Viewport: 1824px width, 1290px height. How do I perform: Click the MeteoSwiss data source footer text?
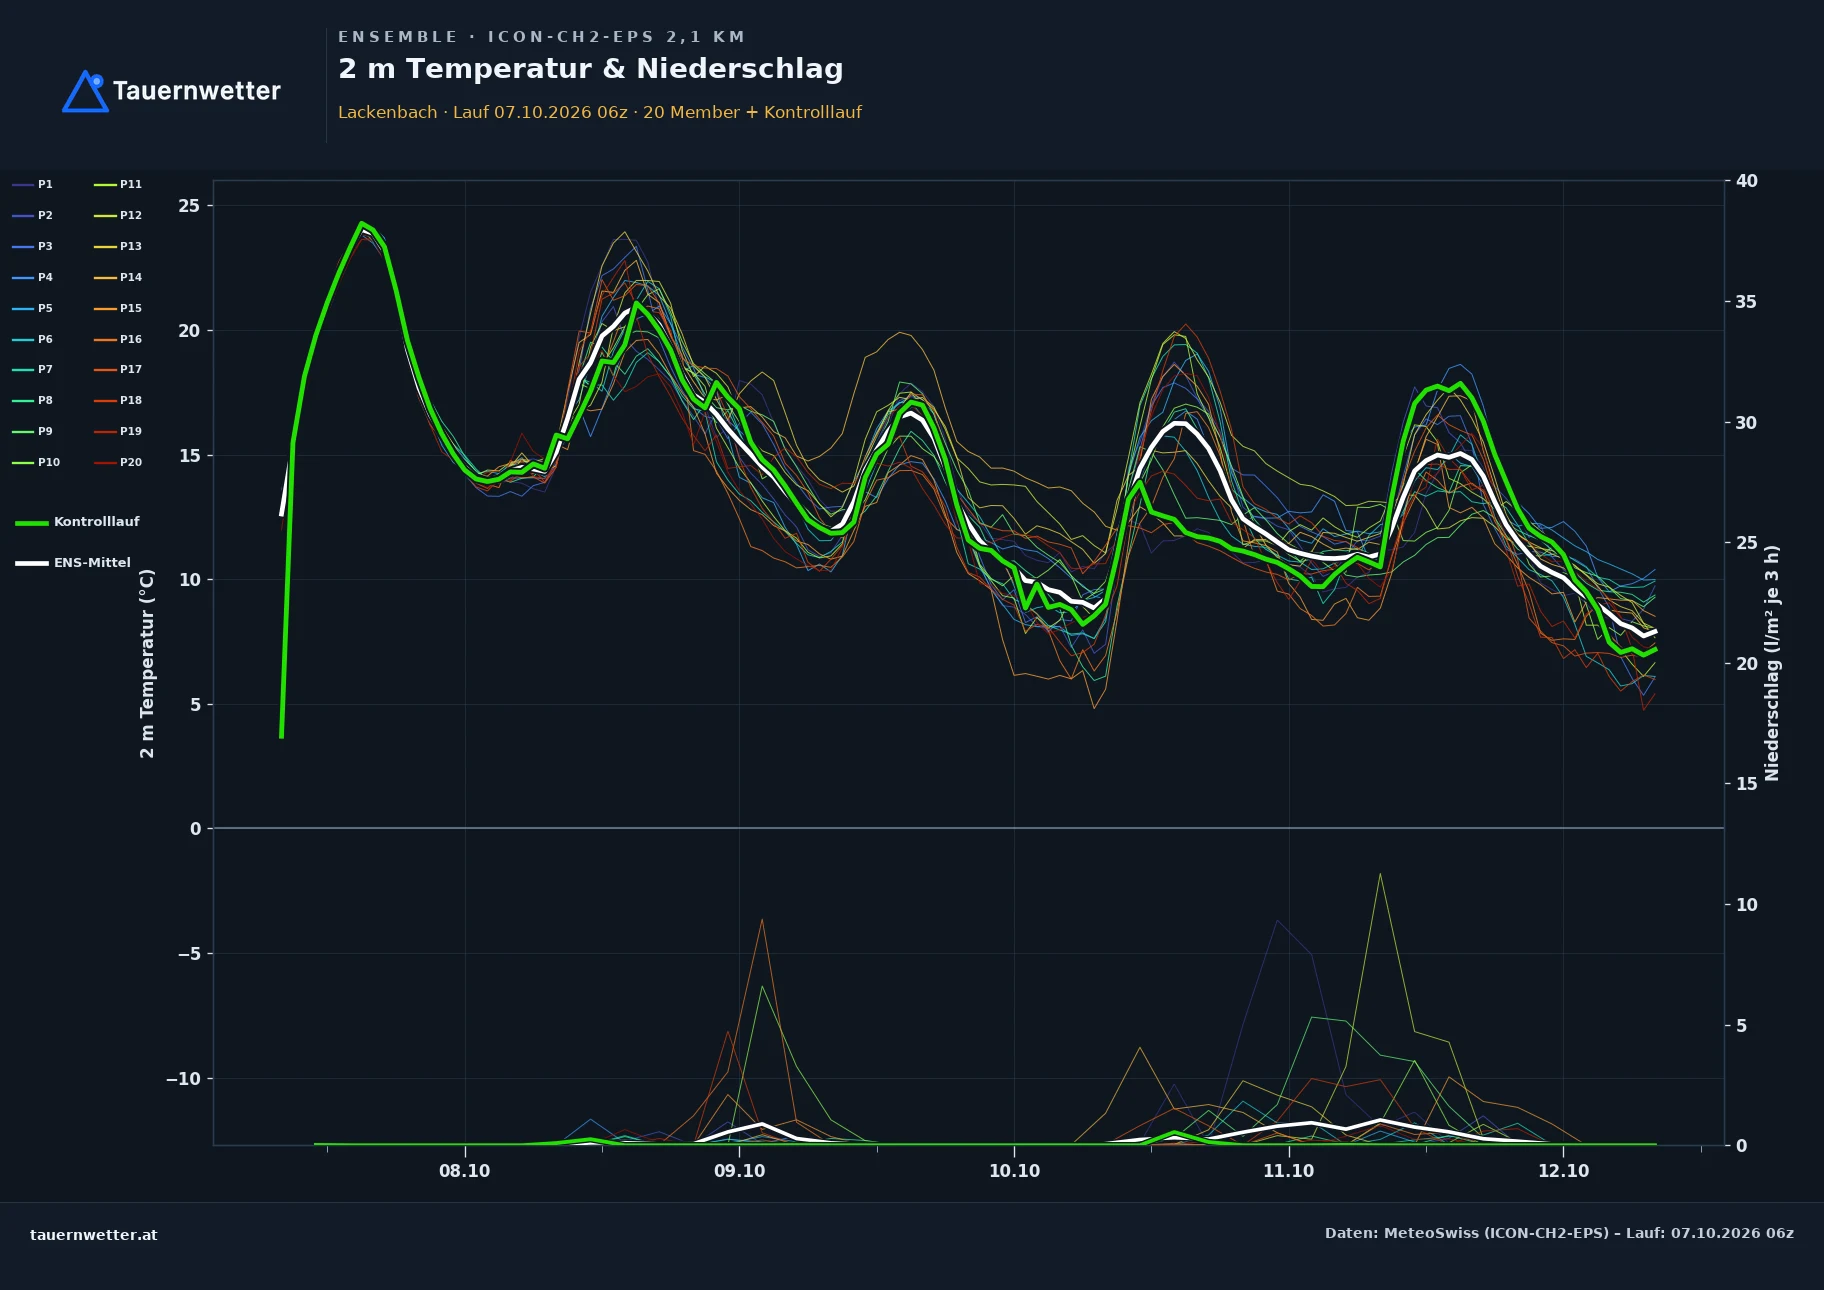(x=1559, y=1233)
